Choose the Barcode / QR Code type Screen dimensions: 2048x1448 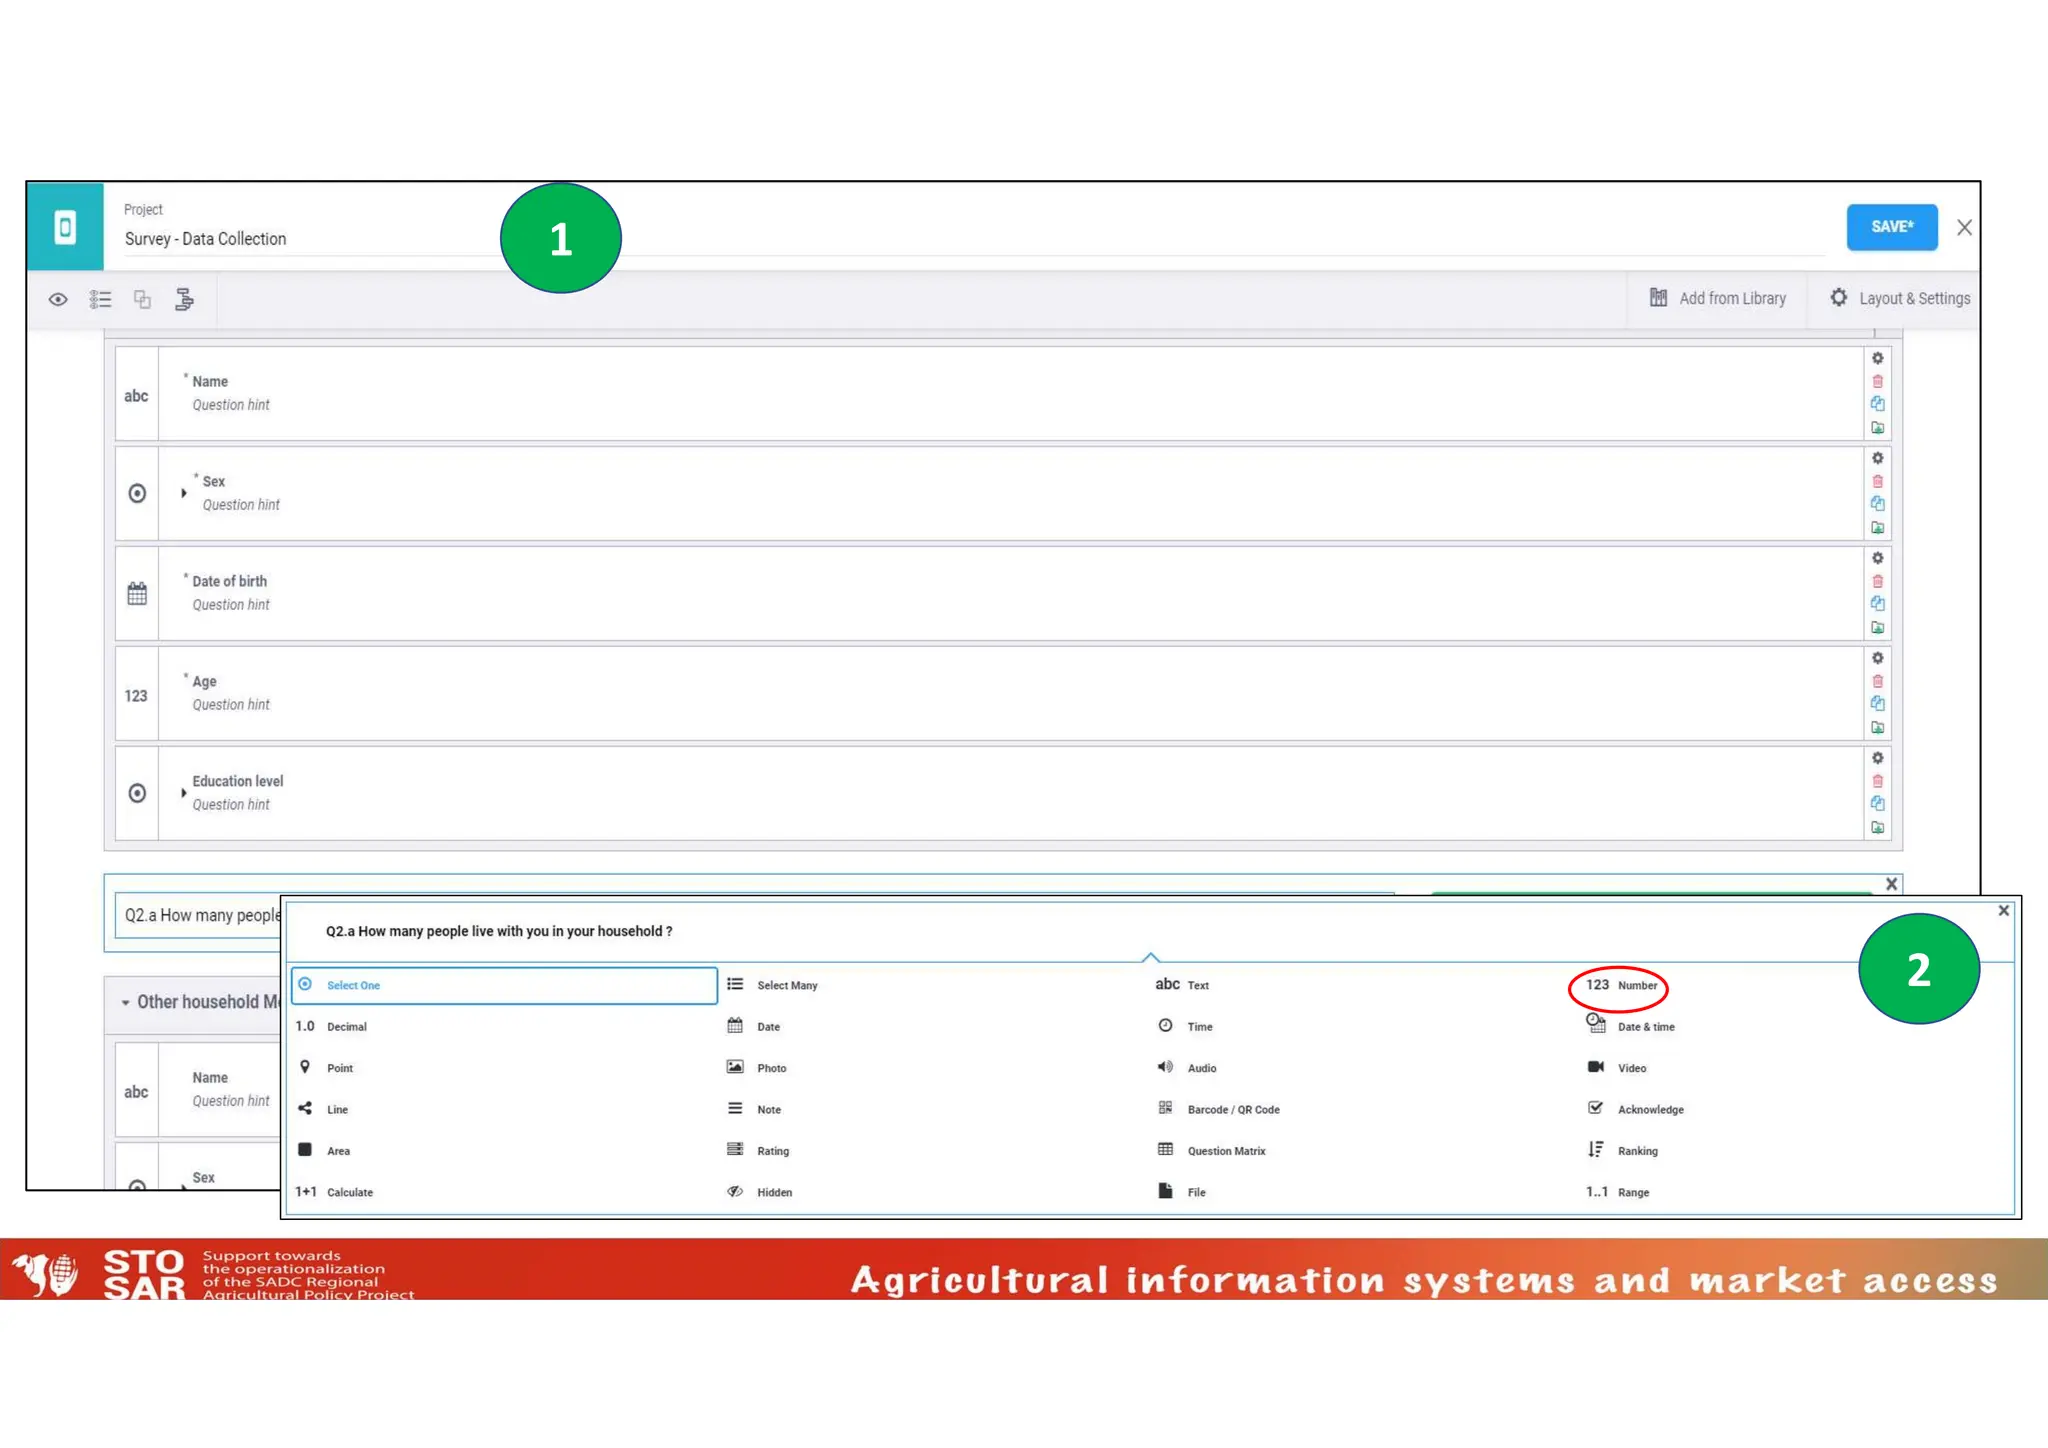[1232, 1109]
